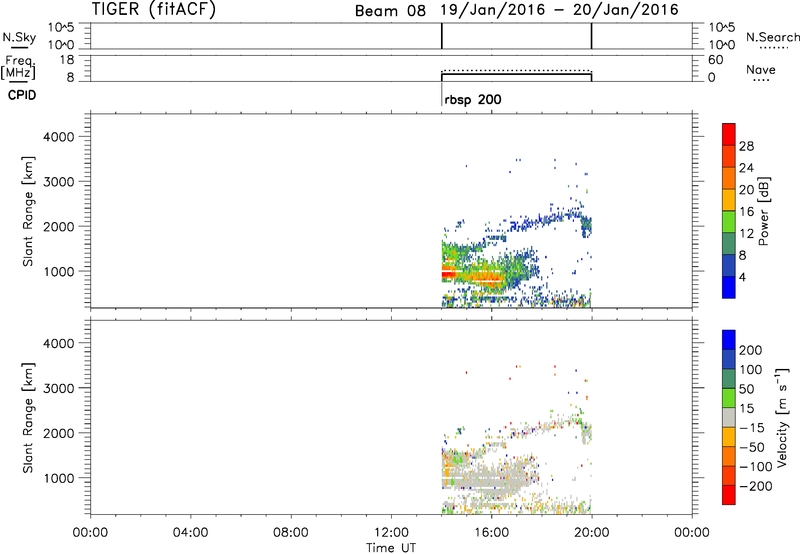Click the 20:00 time axis label
Image resolution: width=800 pixels, height=554 pixels.
click(x=591, y=533)
